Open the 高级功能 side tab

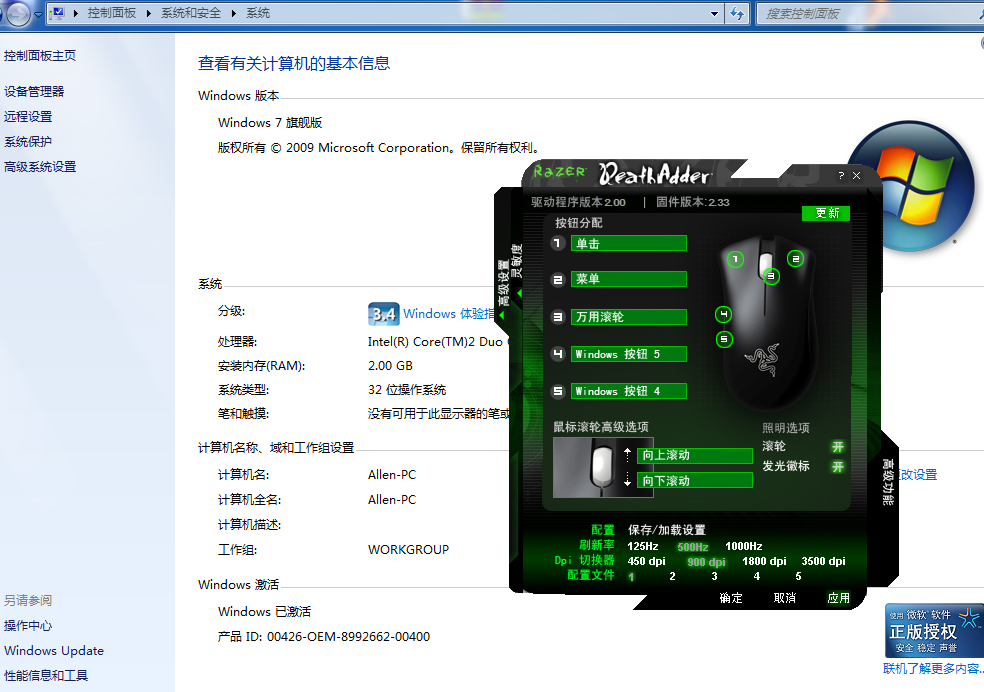click(887, 482)
